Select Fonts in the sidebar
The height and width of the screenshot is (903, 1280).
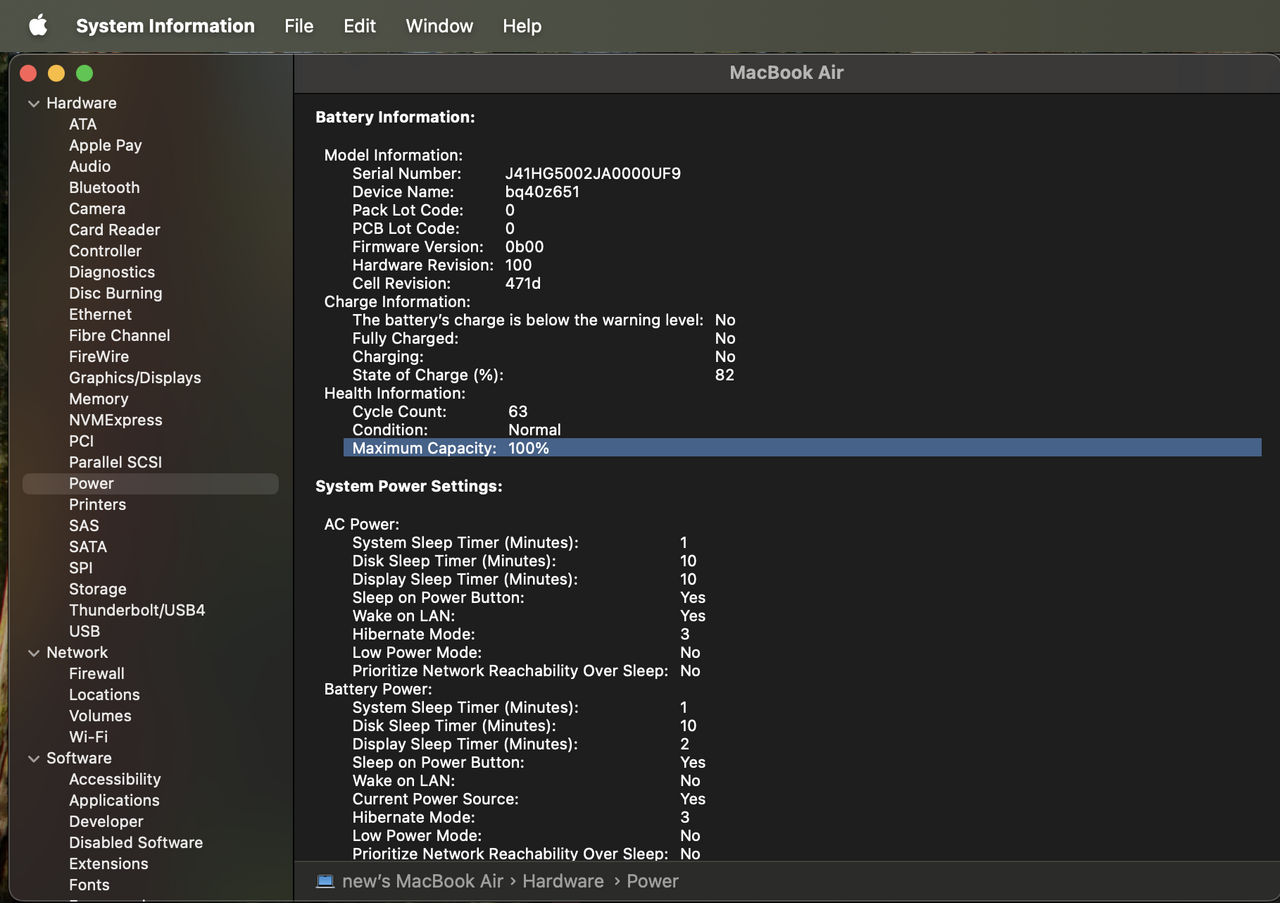pyautogui.click(x=89, y=885)
